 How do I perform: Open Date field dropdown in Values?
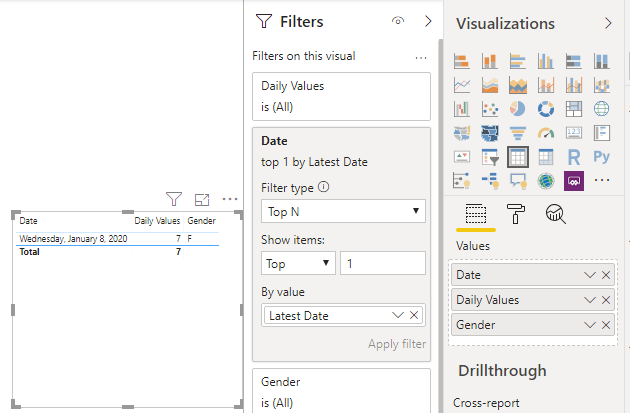[x=589, y=275]
